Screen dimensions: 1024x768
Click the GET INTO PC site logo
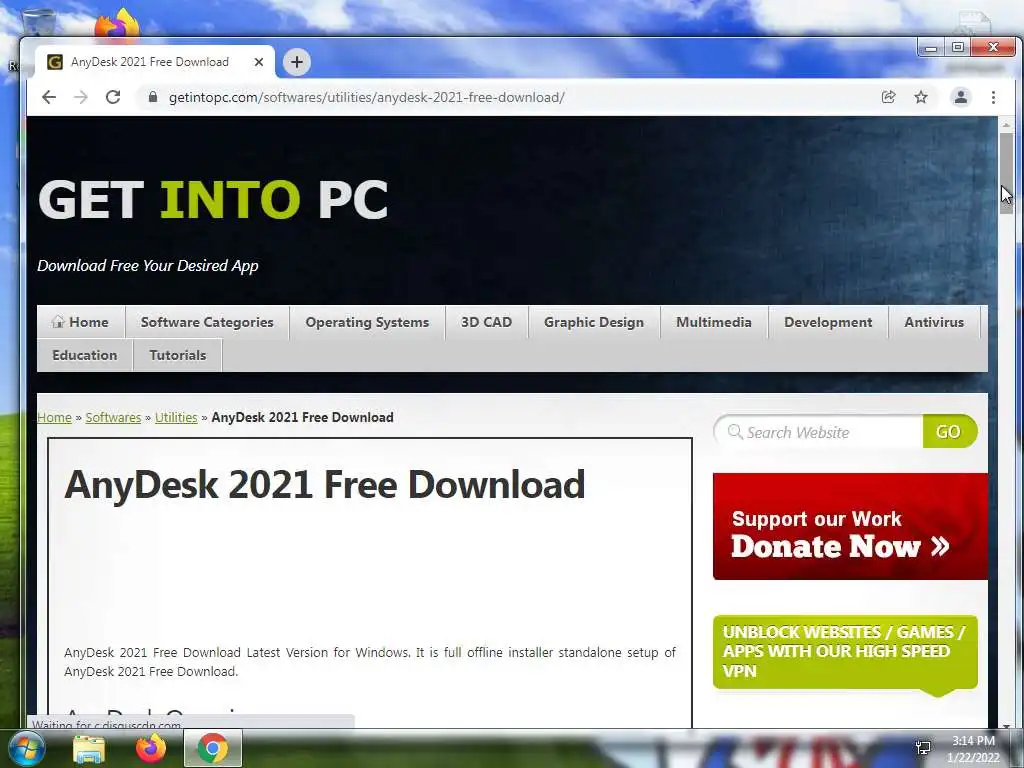213,199
